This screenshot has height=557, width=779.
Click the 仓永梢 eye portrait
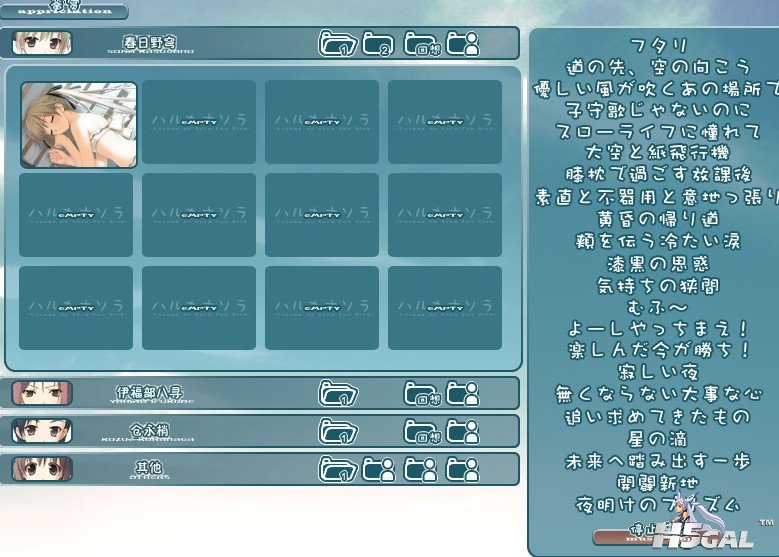42,431
